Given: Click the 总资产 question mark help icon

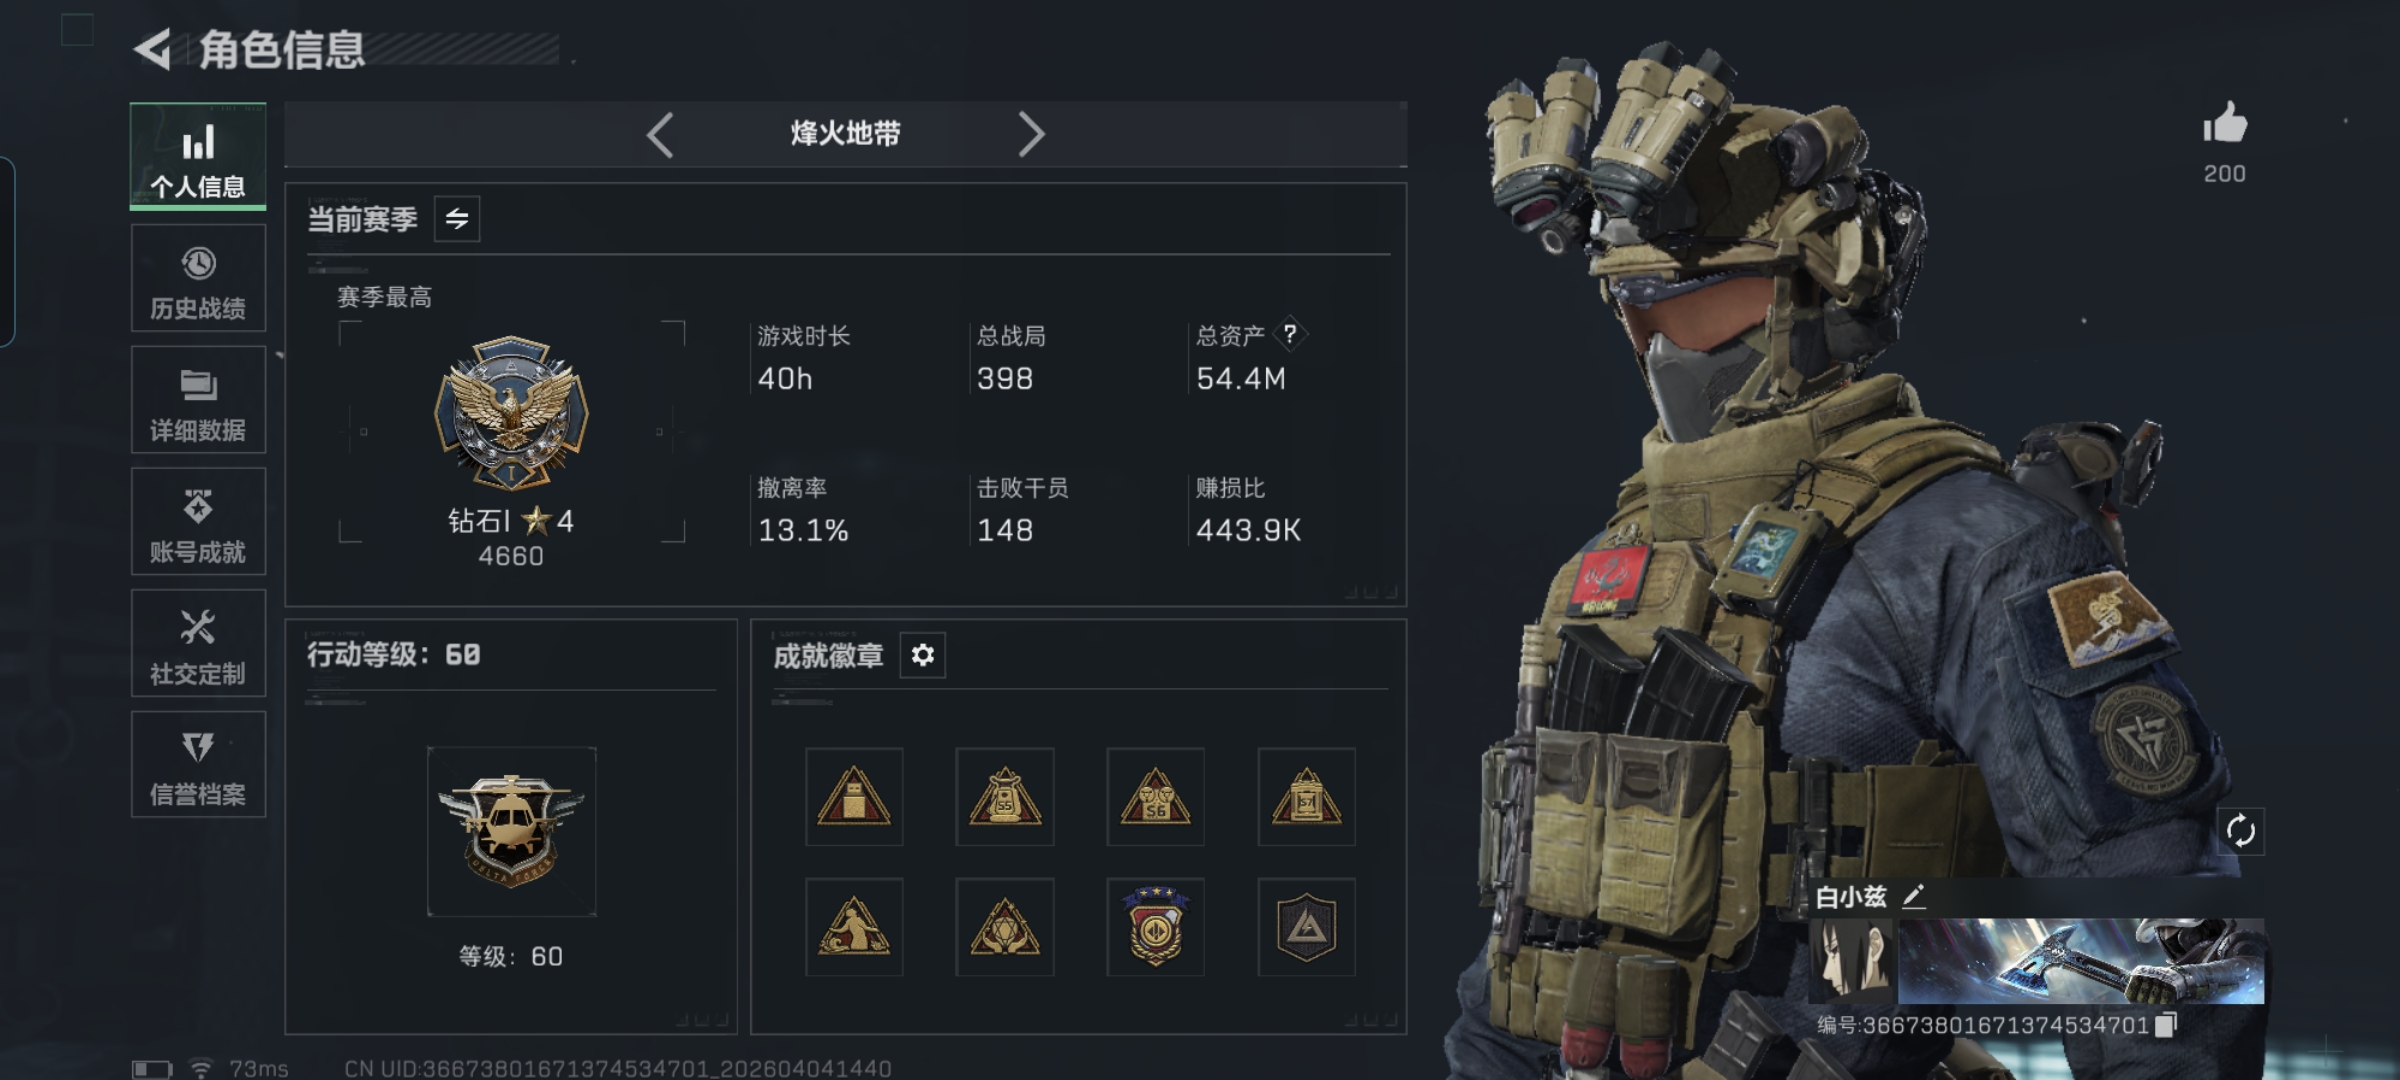Looking at the screenshot, I should [1290, 334].
